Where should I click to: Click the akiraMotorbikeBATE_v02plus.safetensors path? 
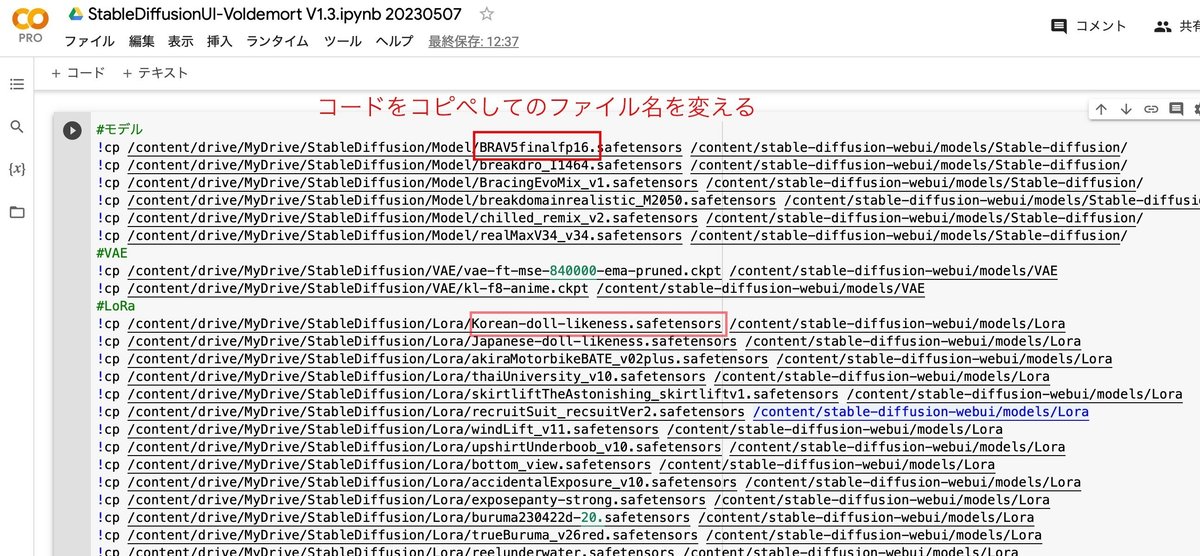tap(448, 359)
